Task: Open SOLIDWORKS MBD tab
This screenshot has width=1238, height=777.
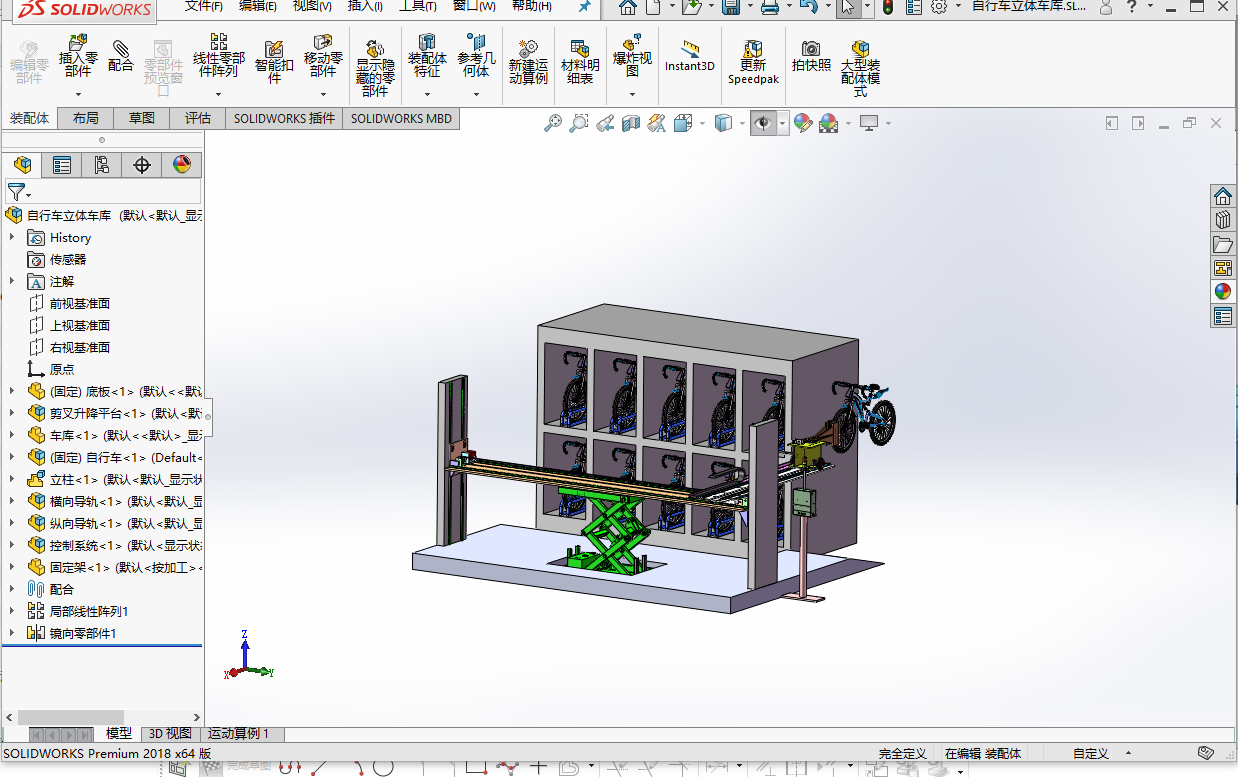Action: (x=401, y=118)
